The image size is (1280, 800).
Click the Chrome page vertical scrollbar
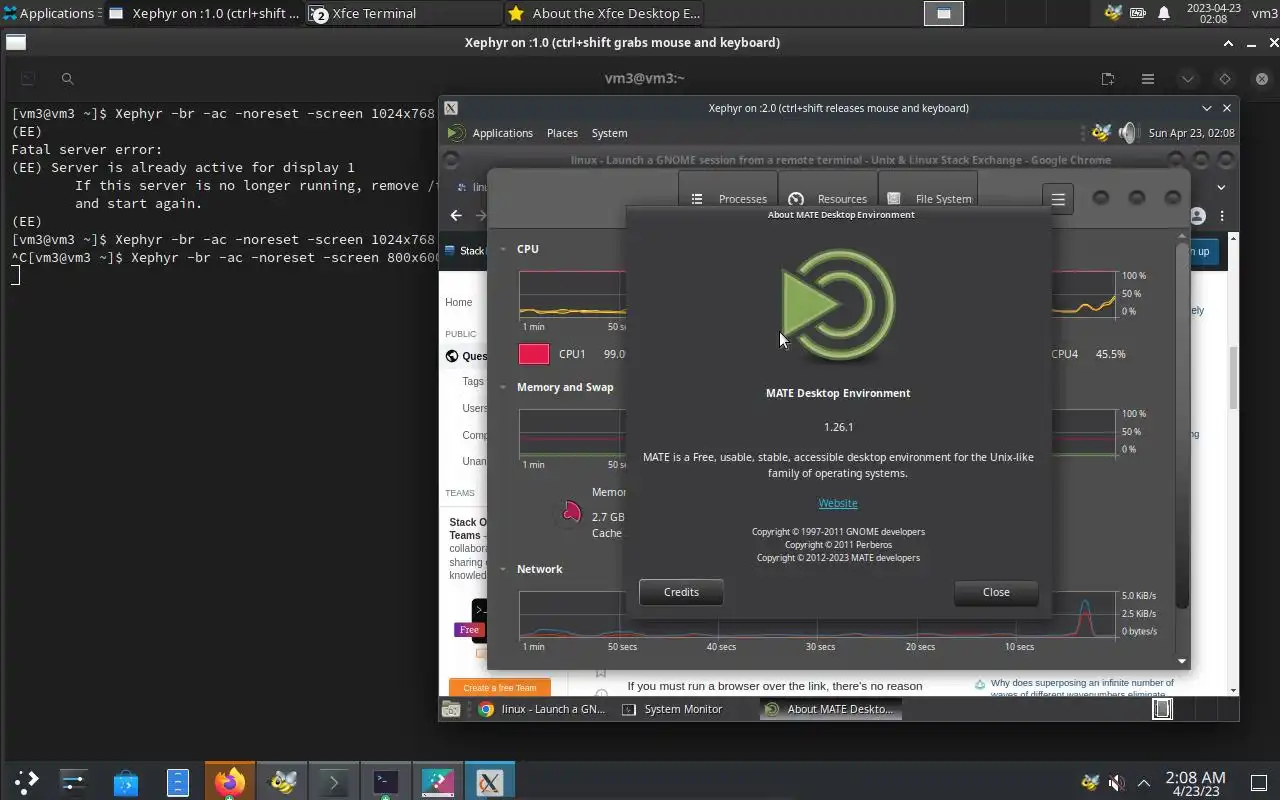[1234, 377]
